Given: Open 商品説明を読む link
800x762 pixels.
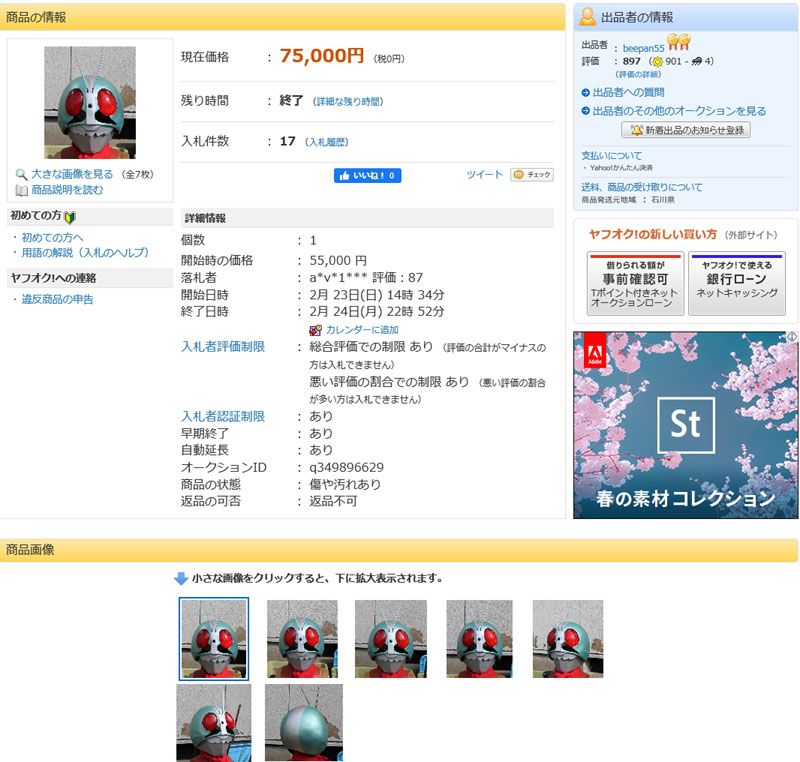Looking at the screenshot, I should (67, 190).
